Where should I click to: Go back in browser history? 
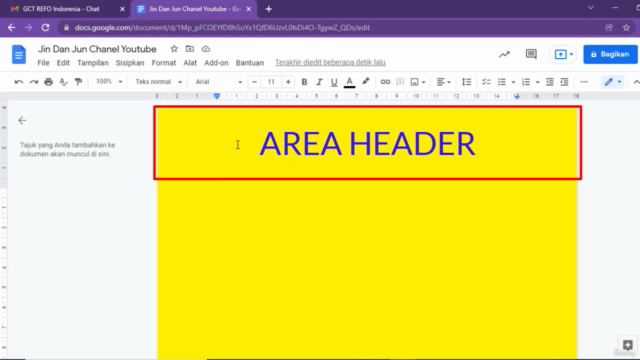(11, 28)
